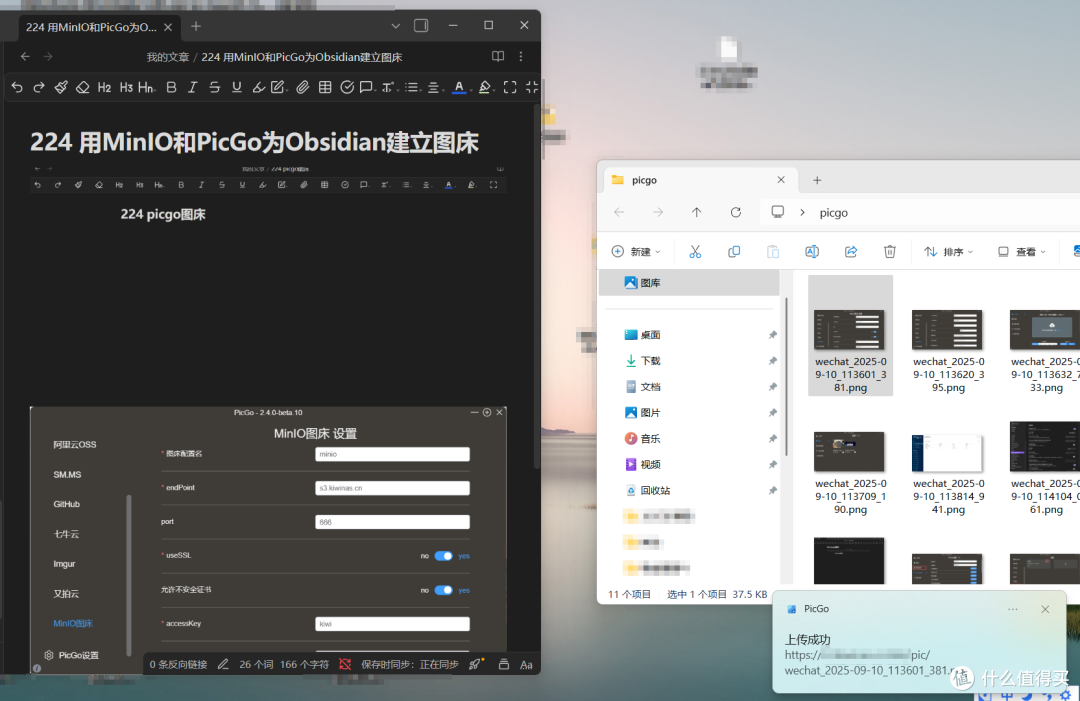1080x701 pixels.
Task: Rename the selected file in Explorer
Action: point(812,251)
